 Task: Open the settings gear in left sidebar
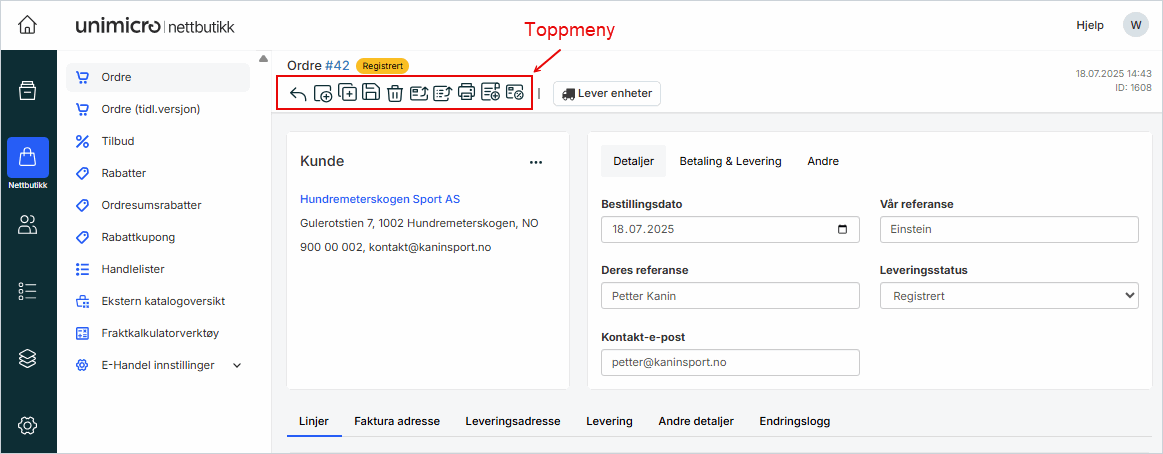pos(28,425)
